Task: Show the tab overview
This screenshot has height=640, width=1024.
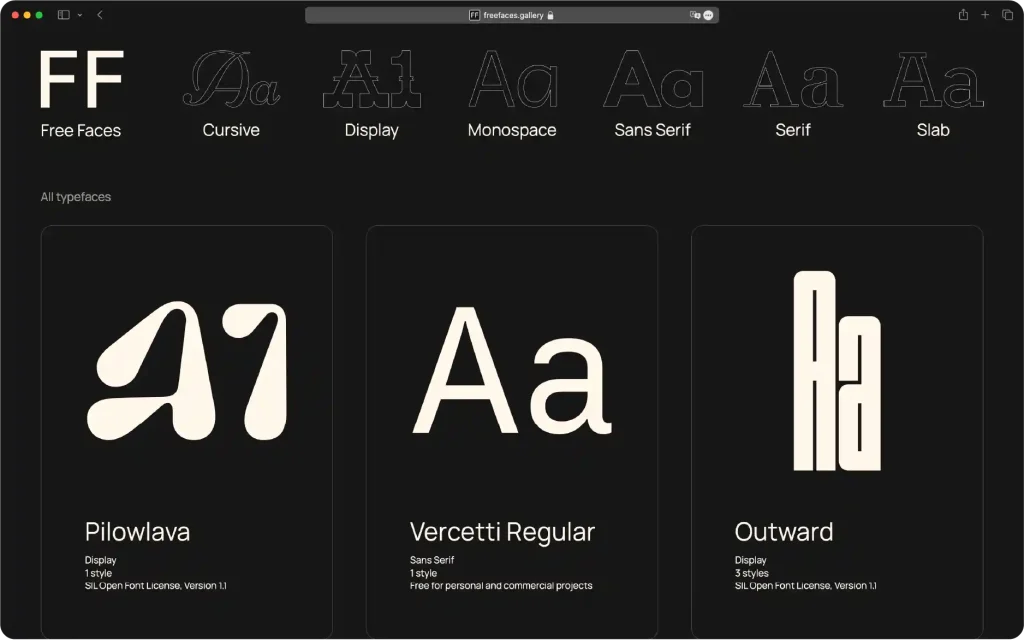Action: pos(1007,15)
